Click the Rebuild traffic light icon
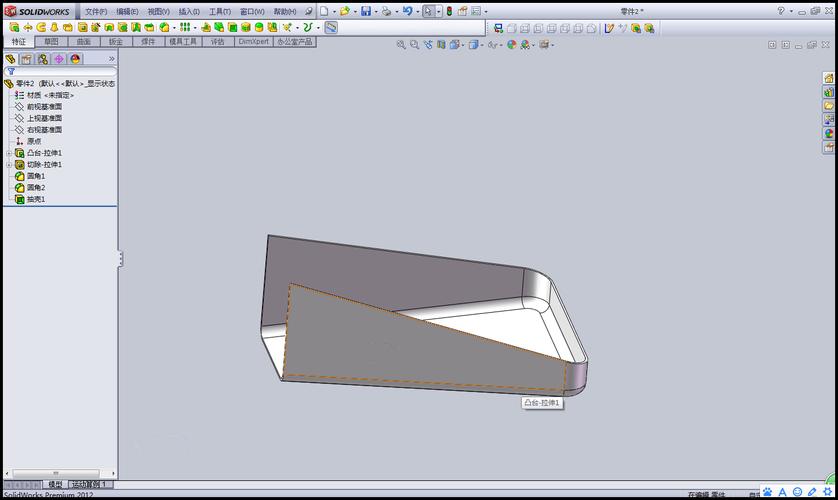The width and height of the screenshot is (838, 500). [x=449, y=11]
